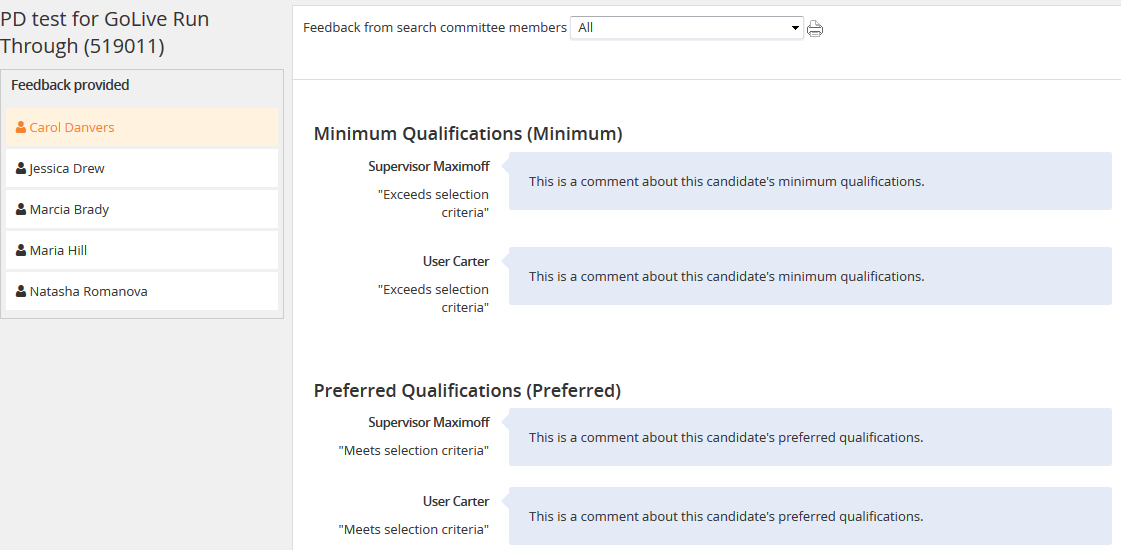Select Maria Hill in the feedback list
1121x550 pixels.
pyautogui.click(x=142, y=250)
